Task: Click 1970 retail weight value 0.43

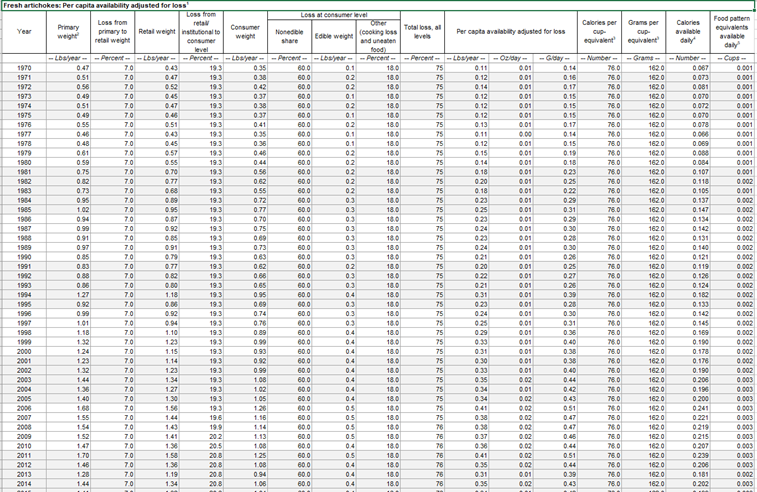Action: [157, 68]
